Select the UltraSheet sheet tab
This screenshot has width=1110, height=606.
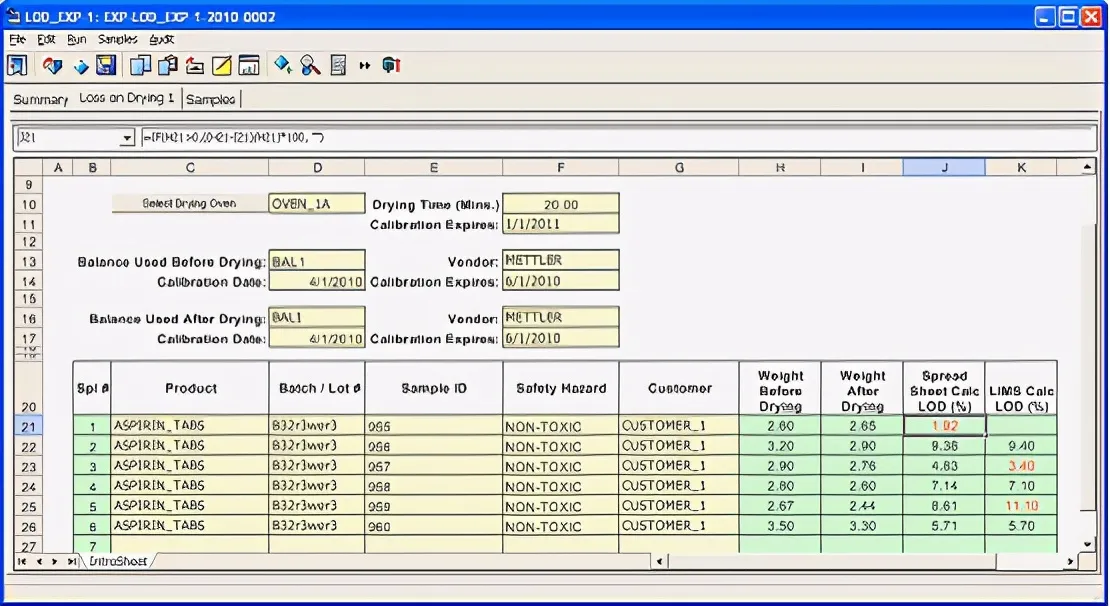pyautogui.click(x=118, y=561)
